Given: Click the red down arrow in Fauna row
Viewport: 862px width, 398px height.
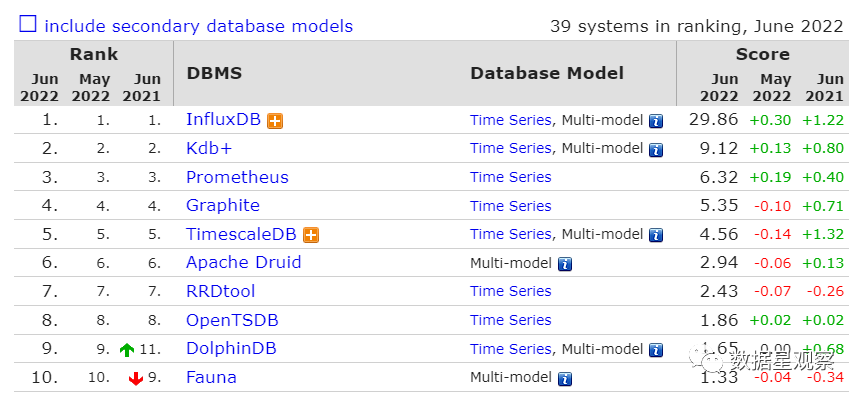Looking at the screenshot, I should tap(135, 378).
